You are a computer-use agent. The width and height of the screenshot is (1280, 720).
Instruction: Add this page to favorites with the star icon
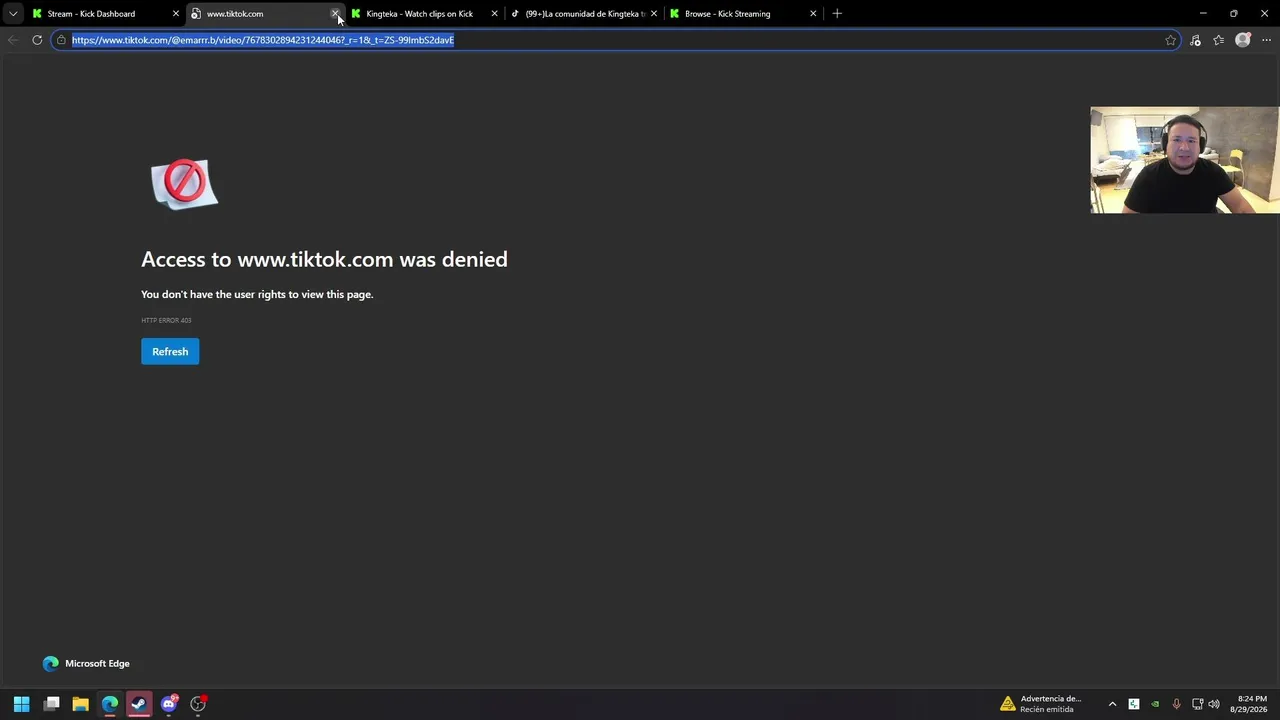point(1170,40)
